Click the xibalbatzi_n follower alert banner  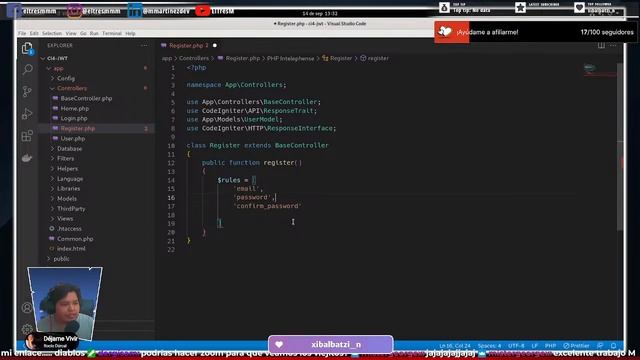point(331,344)
